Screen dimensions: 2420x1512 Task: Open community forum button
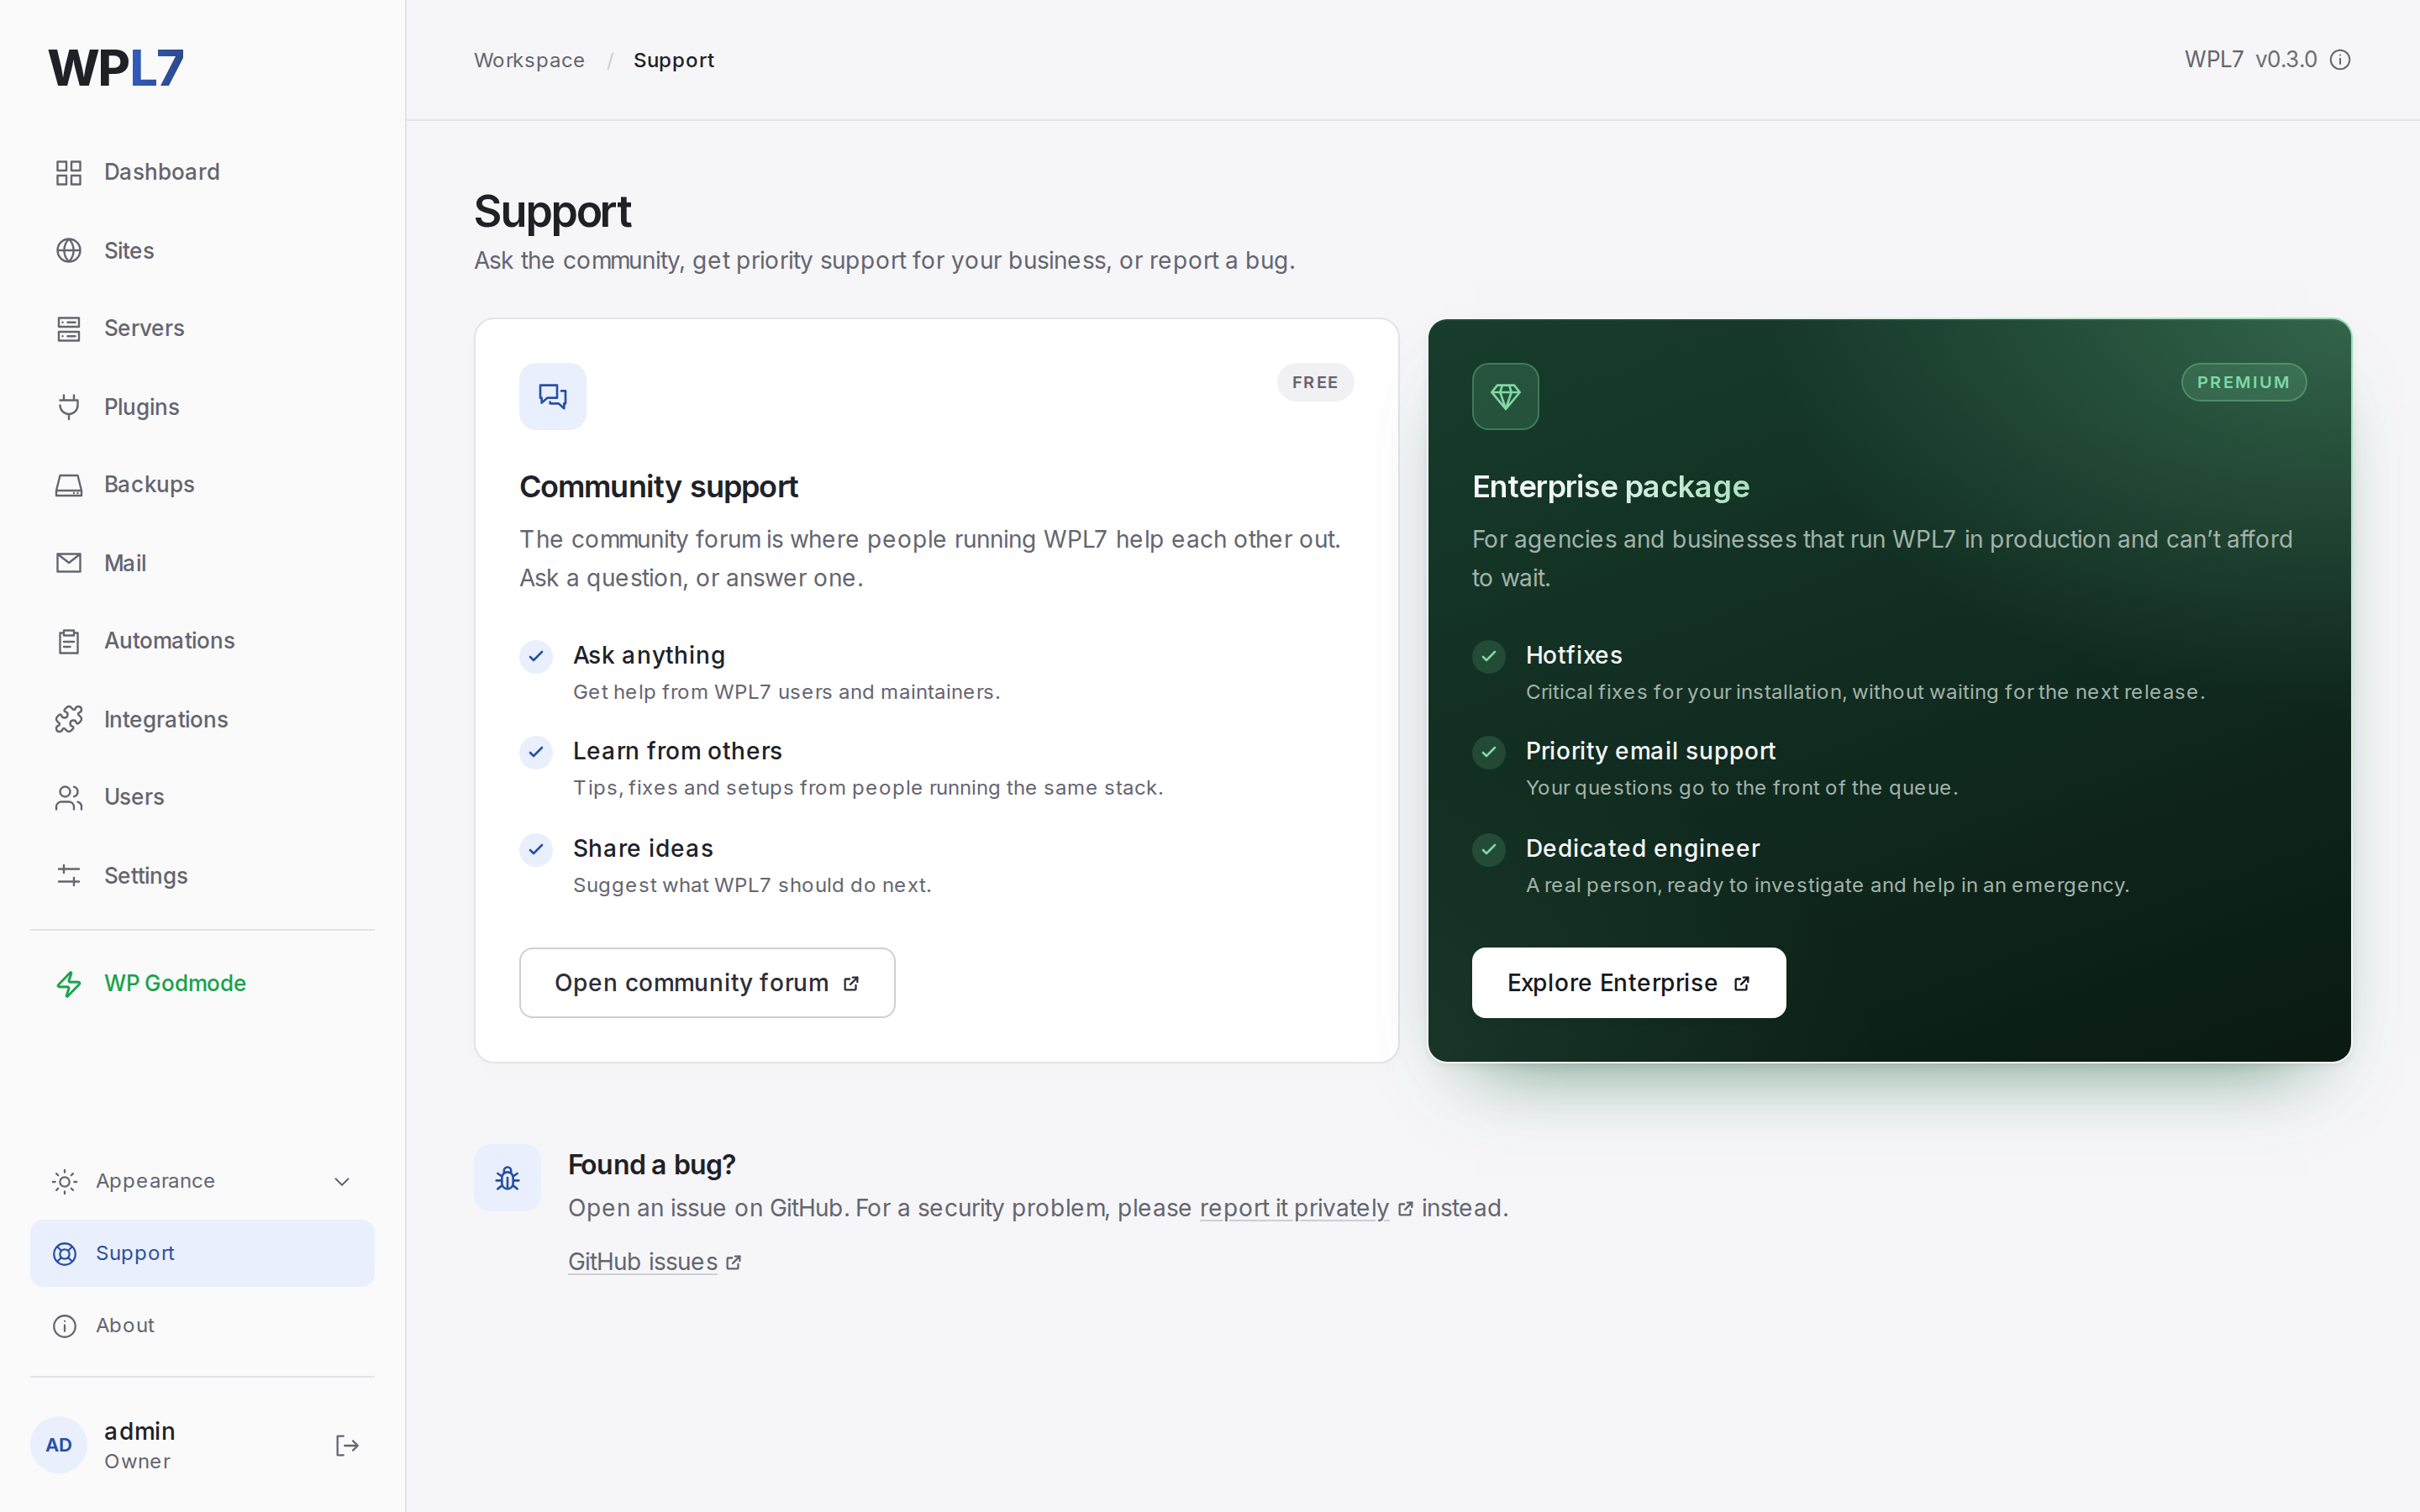[707, 983]
